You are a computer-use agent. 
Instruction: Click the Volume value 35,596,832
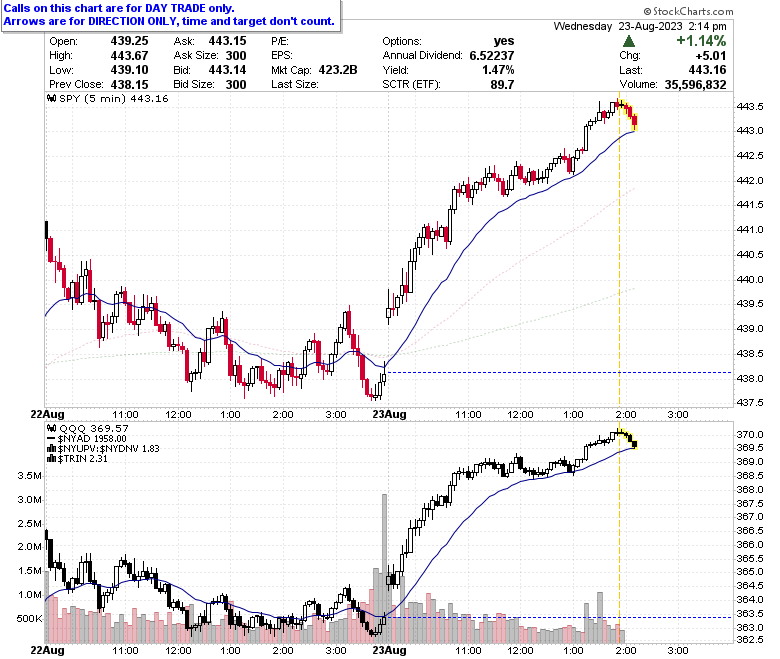pyautogui.click(x=695, y=85)
